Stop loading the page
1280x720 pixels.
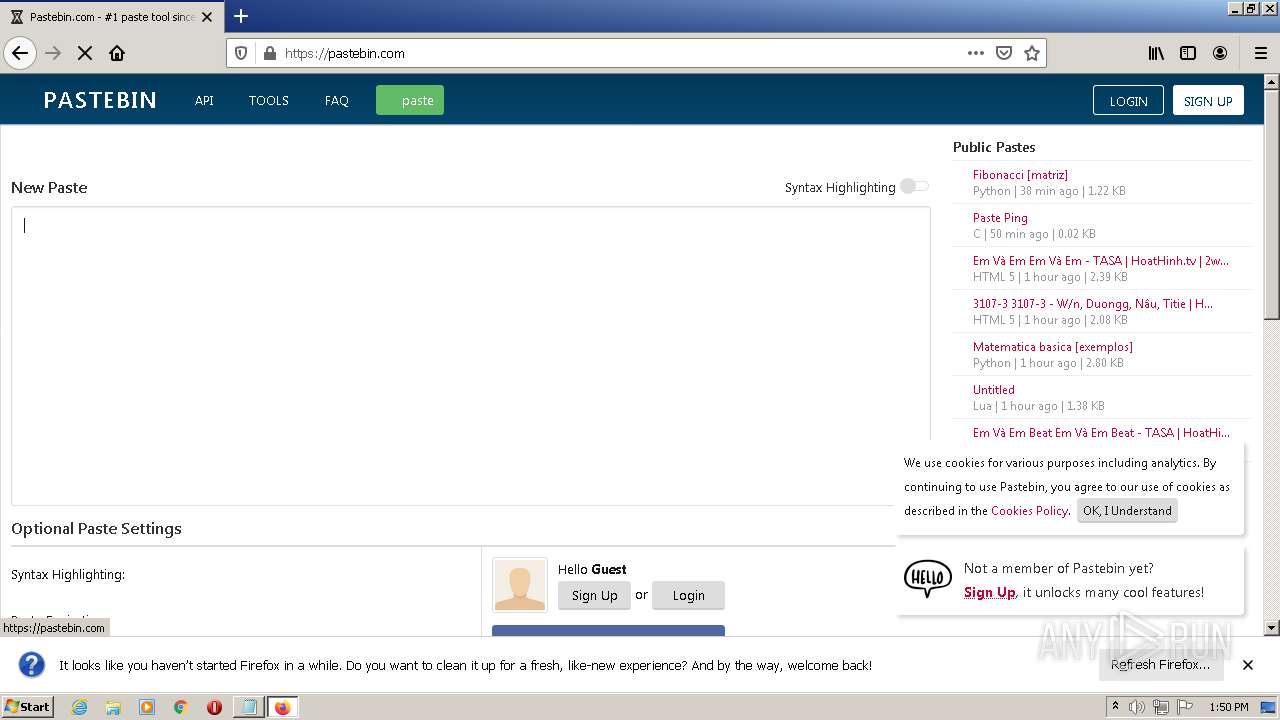pyautogui.click(x=85, y=53)
